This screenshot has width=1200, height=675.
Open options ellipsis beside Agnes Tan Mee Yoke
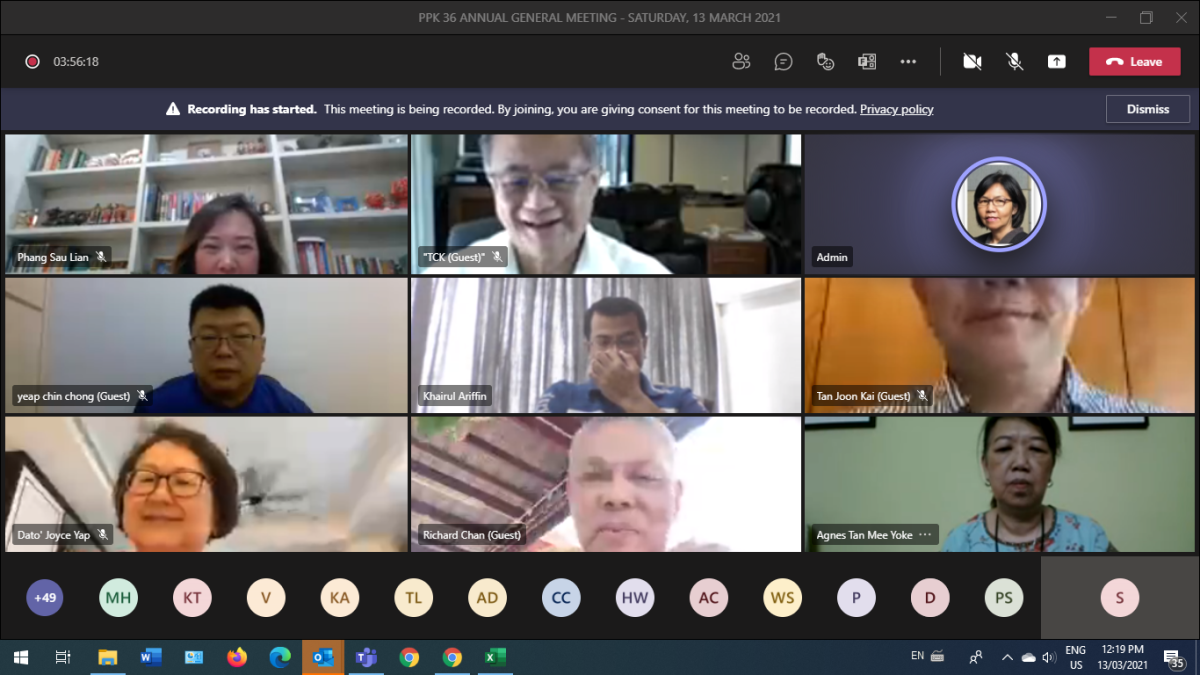pyautogui.click(x=925, y=535)
